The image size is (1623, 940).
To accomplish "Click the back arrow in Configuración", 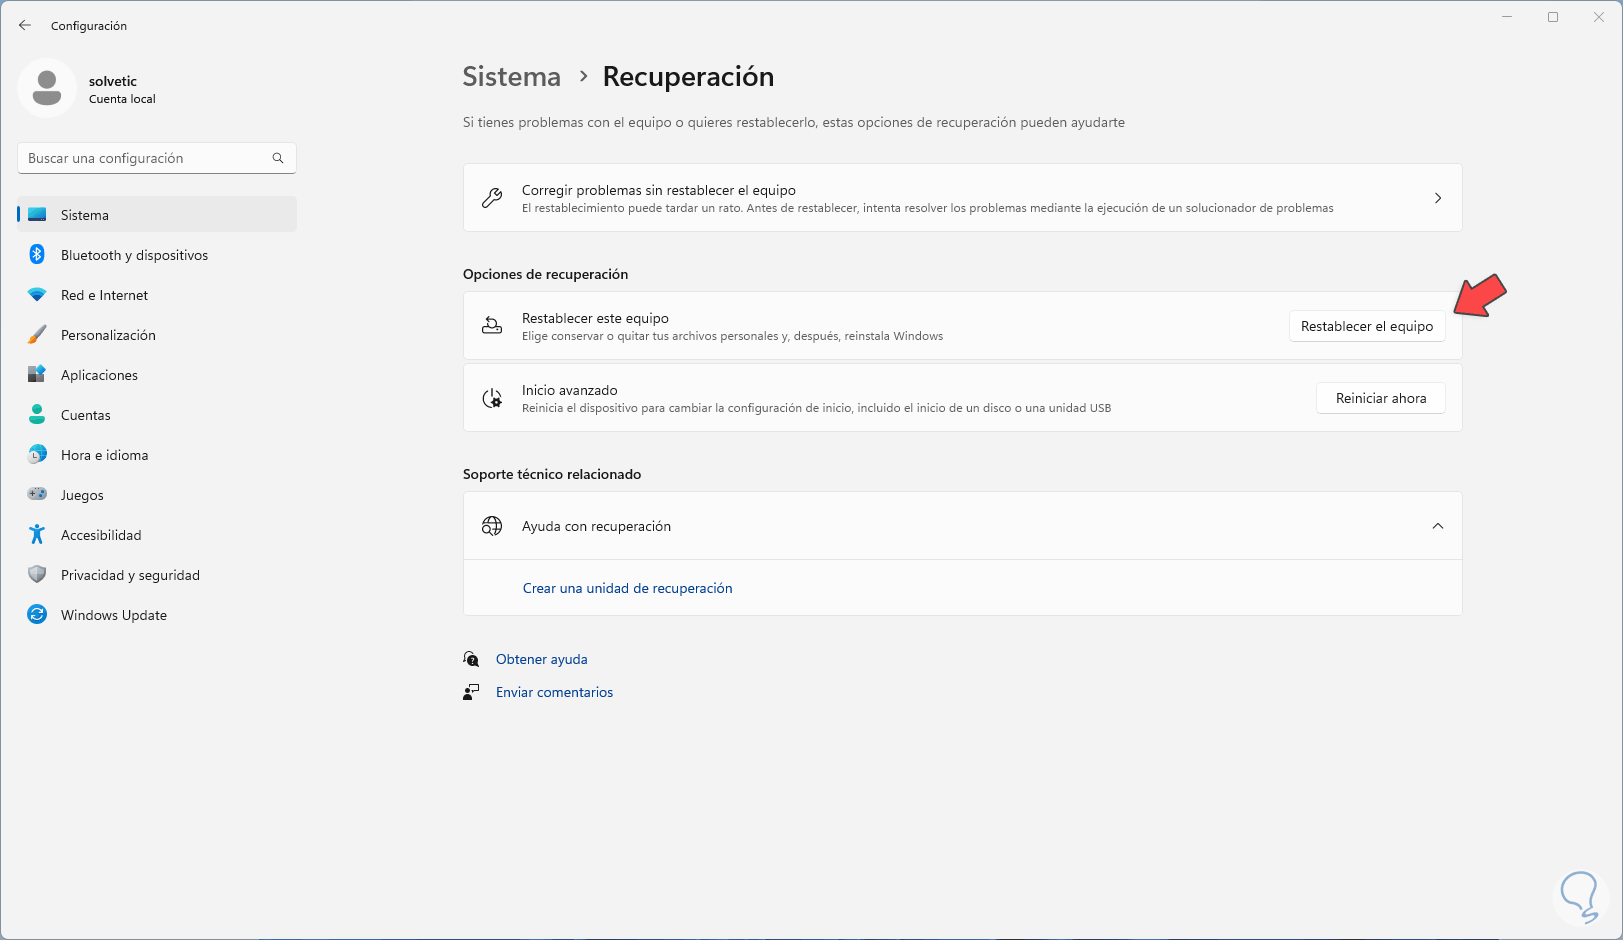I will 25,25.
